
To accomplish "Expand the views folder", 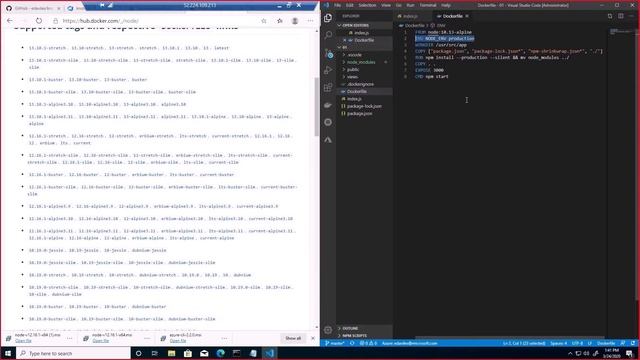I will click(365, 77).
